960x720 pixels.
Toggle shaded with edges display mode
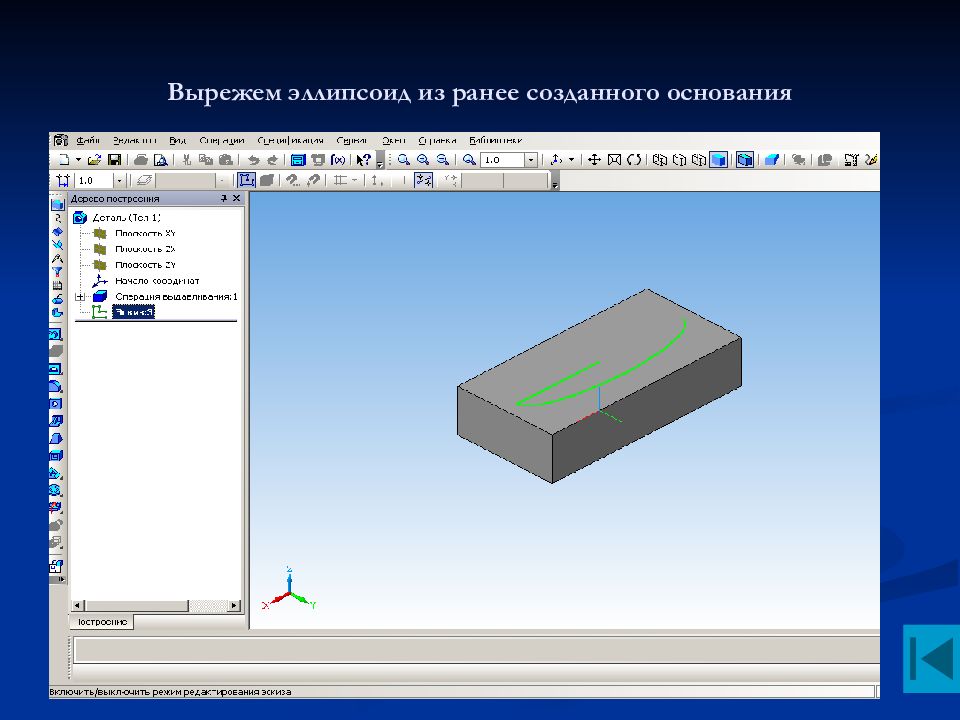point(744,160)
